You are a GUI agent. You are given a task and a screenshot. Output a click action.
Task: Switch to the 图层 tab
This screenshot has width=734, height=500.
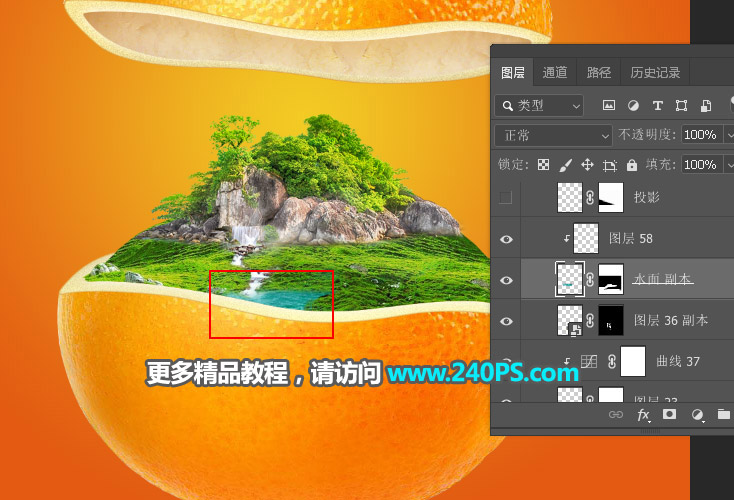pos(512,73)
